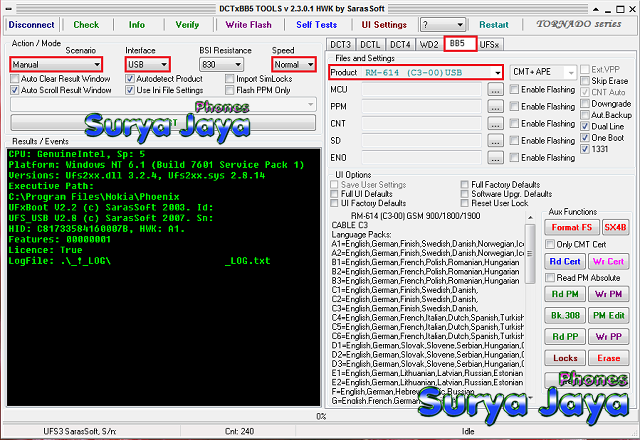The width and height of the screenshot is (640, 440).
Task: Click the MCU file path field
Action: point(421,89)
